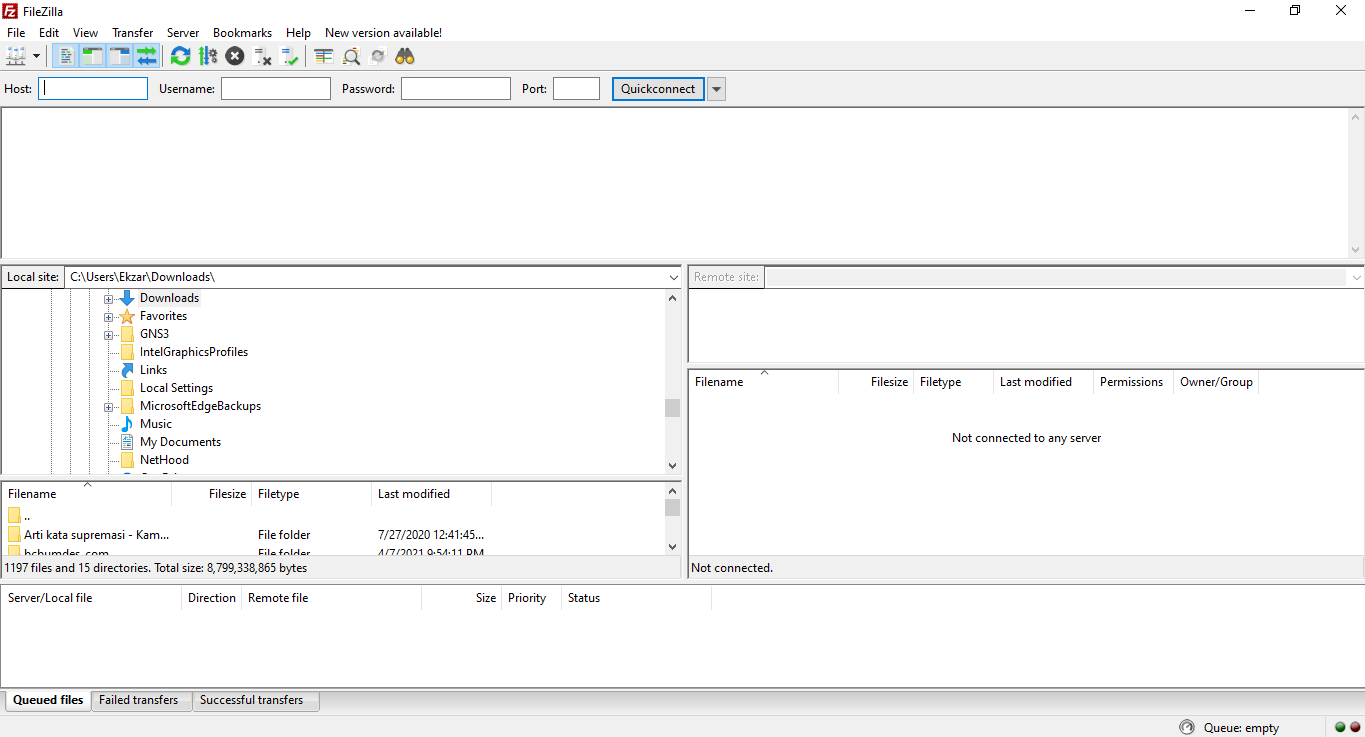Focus the Port input field

[x=576, y=89]
